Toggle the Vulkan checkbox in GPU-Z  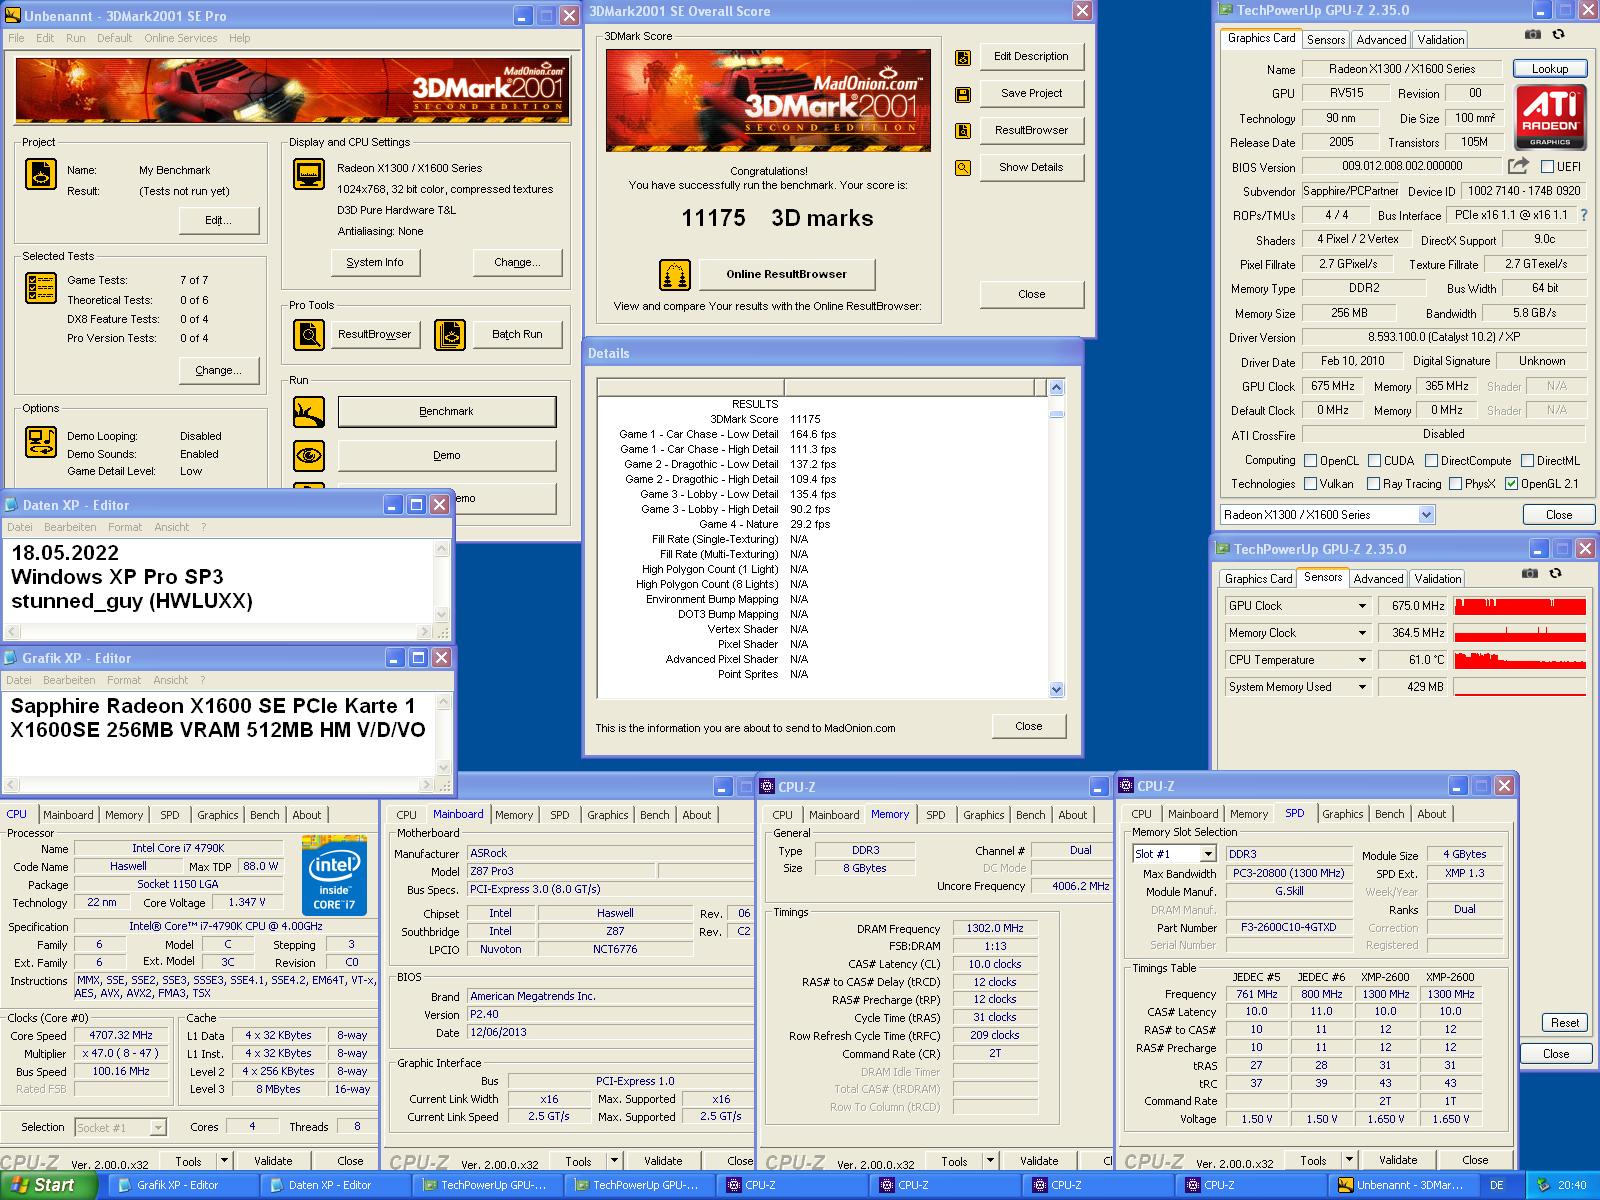[x=1310, y=484]
